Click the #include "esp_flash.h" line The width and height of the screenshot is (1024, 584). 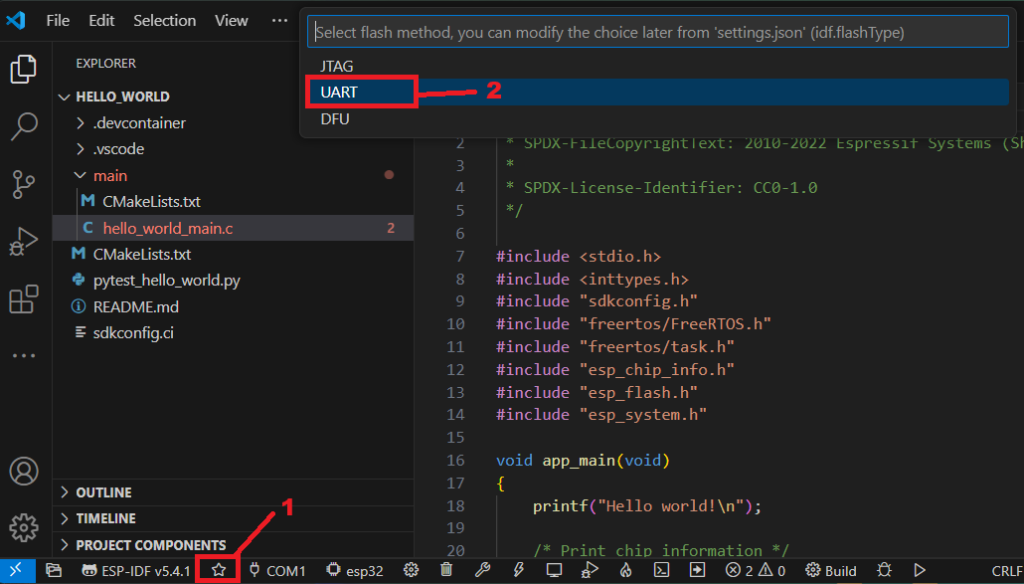(x=596, y=392)
